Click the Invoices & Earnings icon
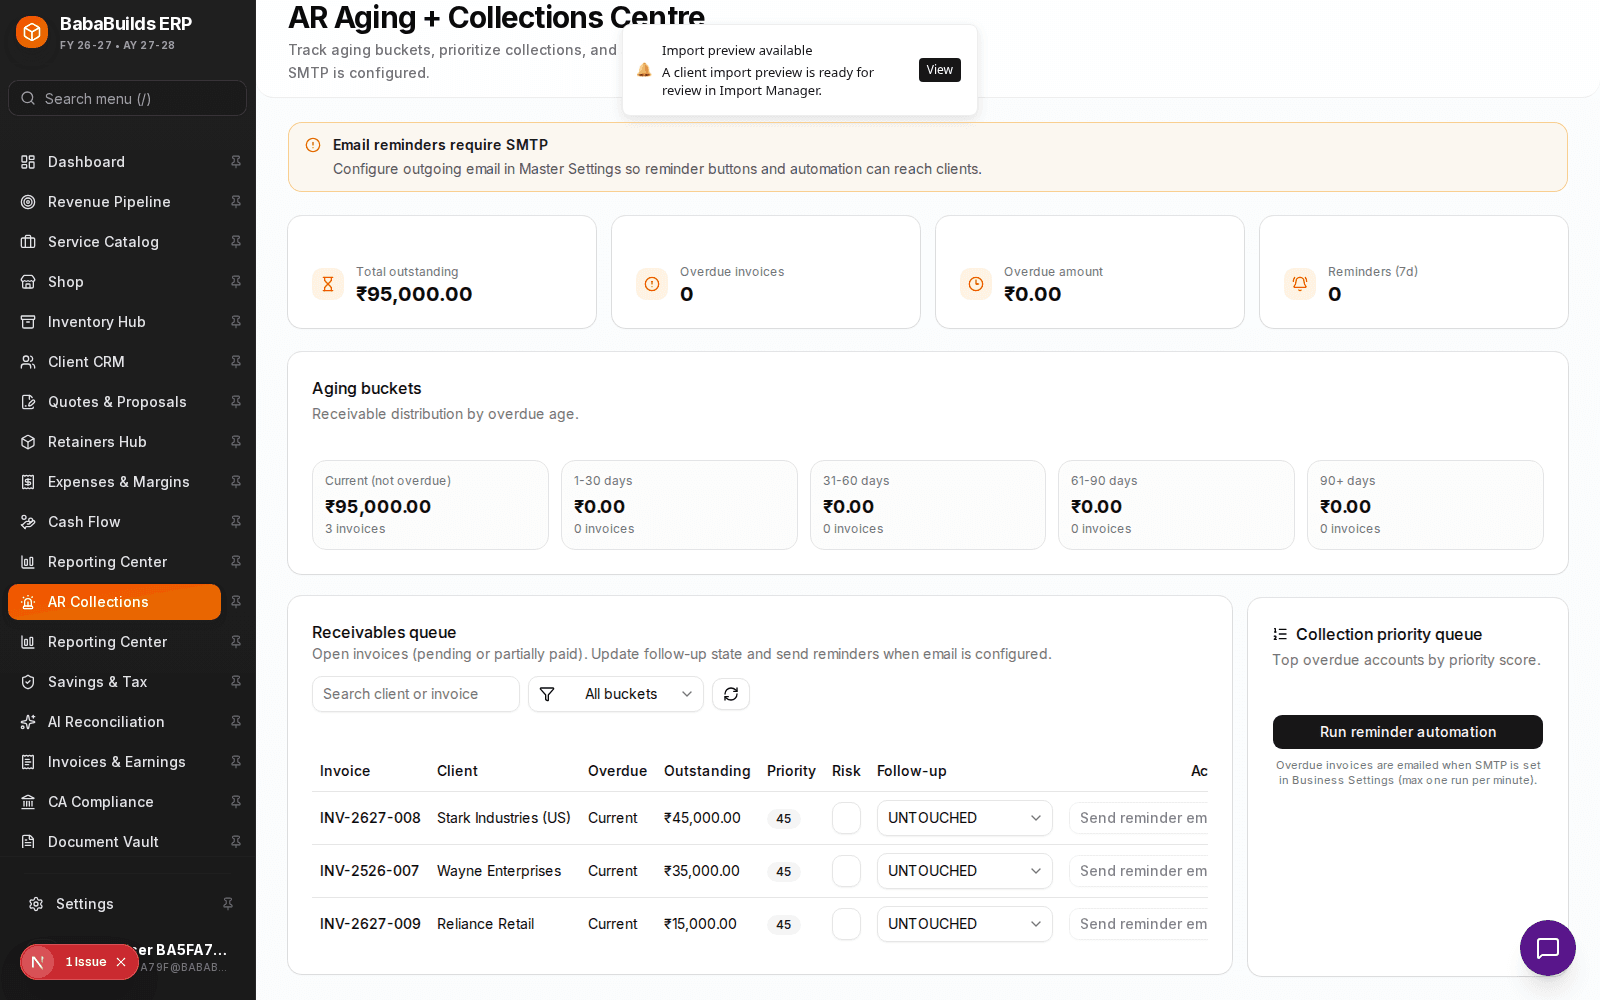 point(28,762)
